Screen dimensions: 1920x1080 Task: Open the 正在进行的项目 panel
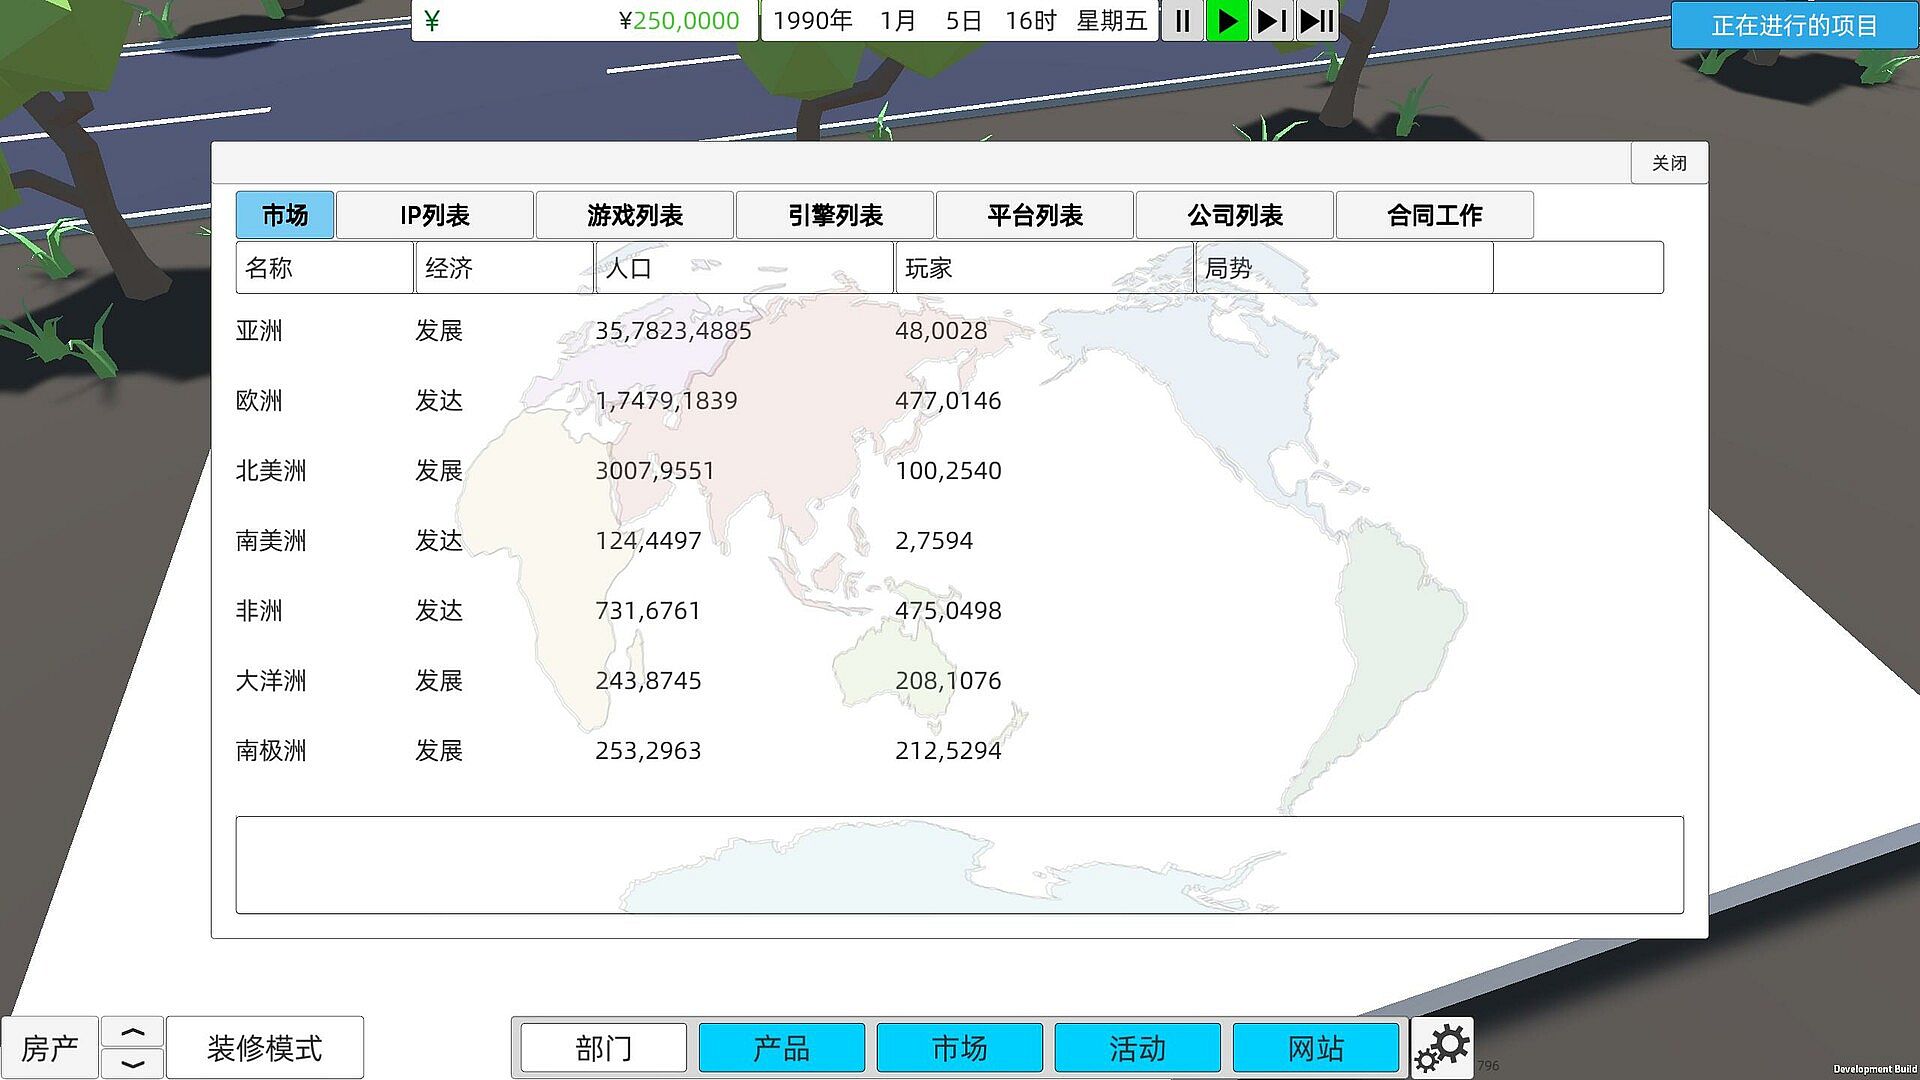[x=1794, y=25]
